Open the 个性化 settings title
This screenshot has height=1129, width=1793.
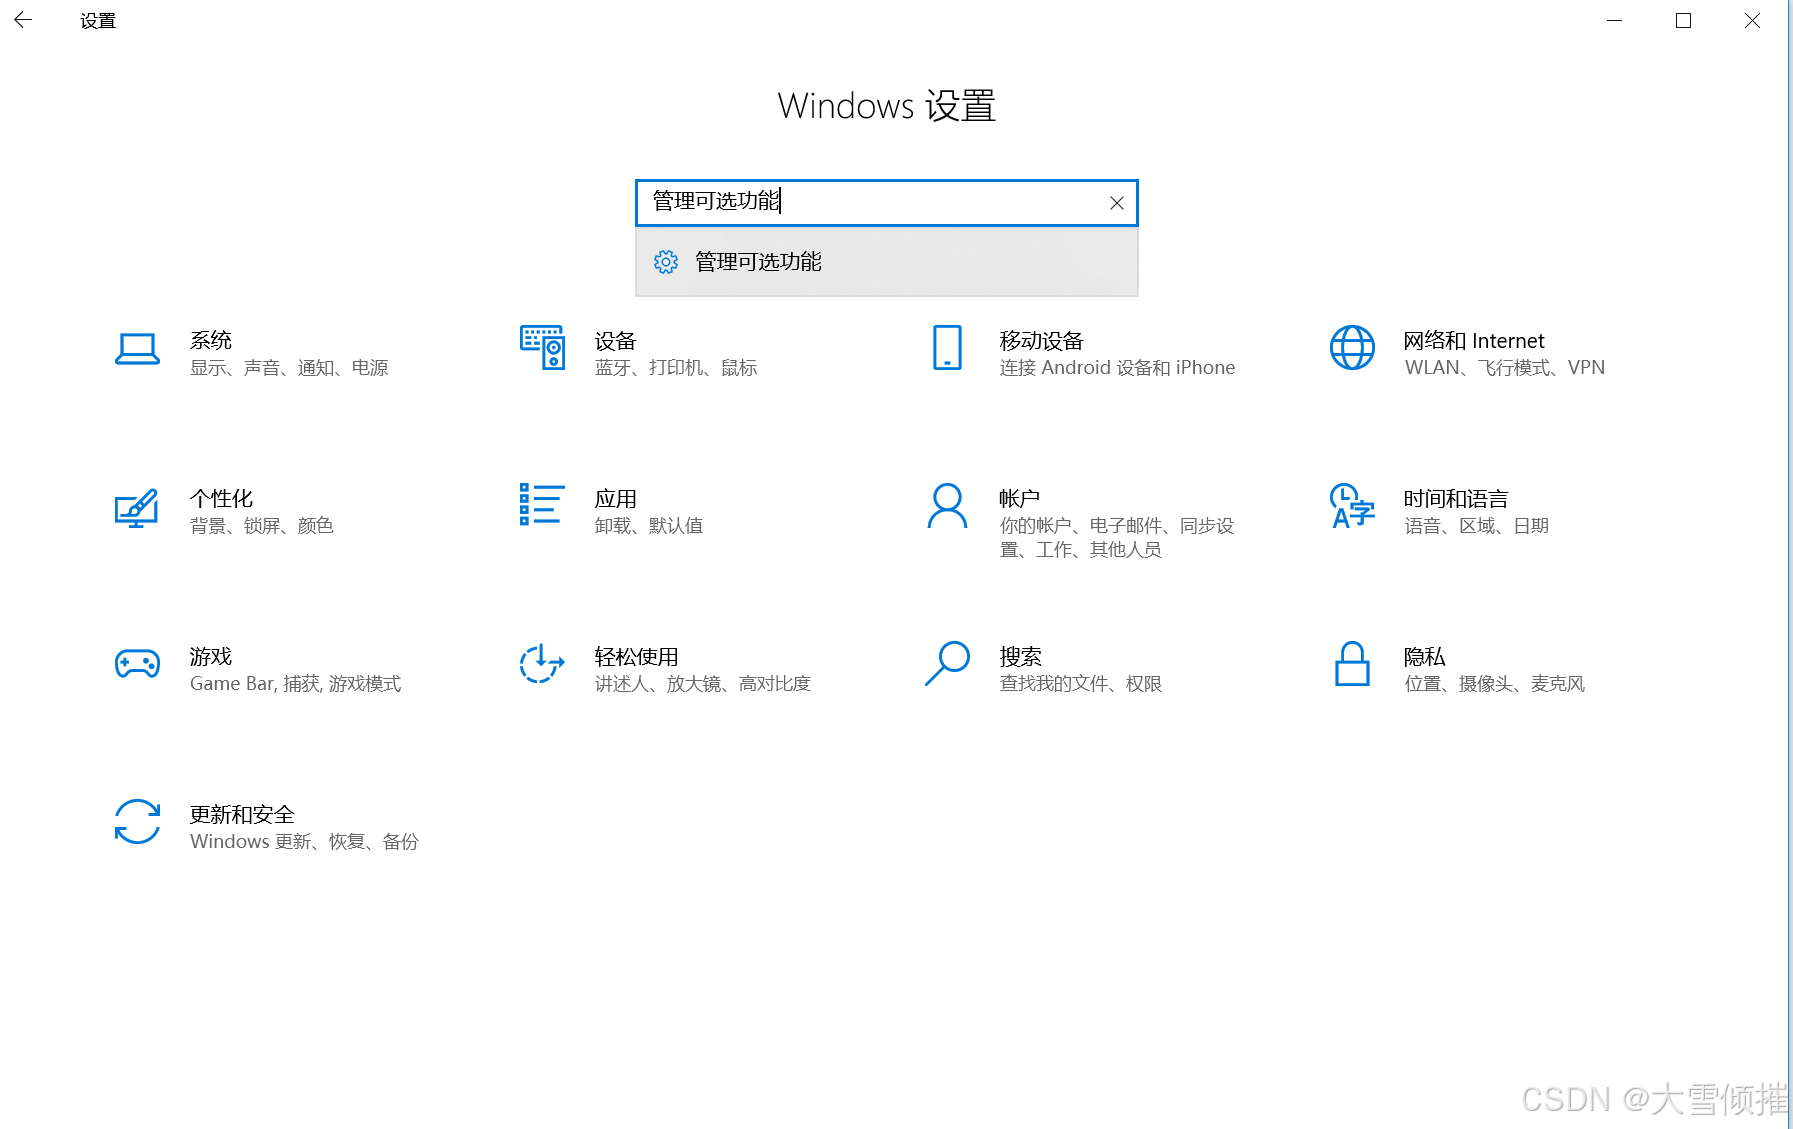point(222,498)
